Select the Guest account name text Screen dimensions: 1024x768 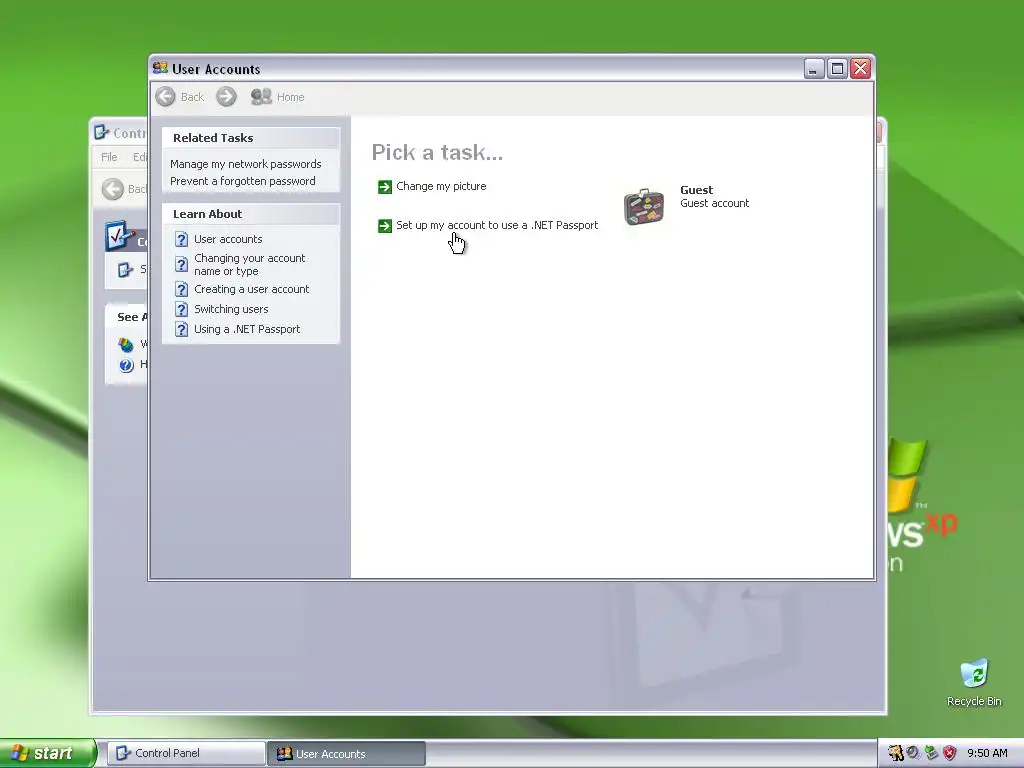[696, 190]
